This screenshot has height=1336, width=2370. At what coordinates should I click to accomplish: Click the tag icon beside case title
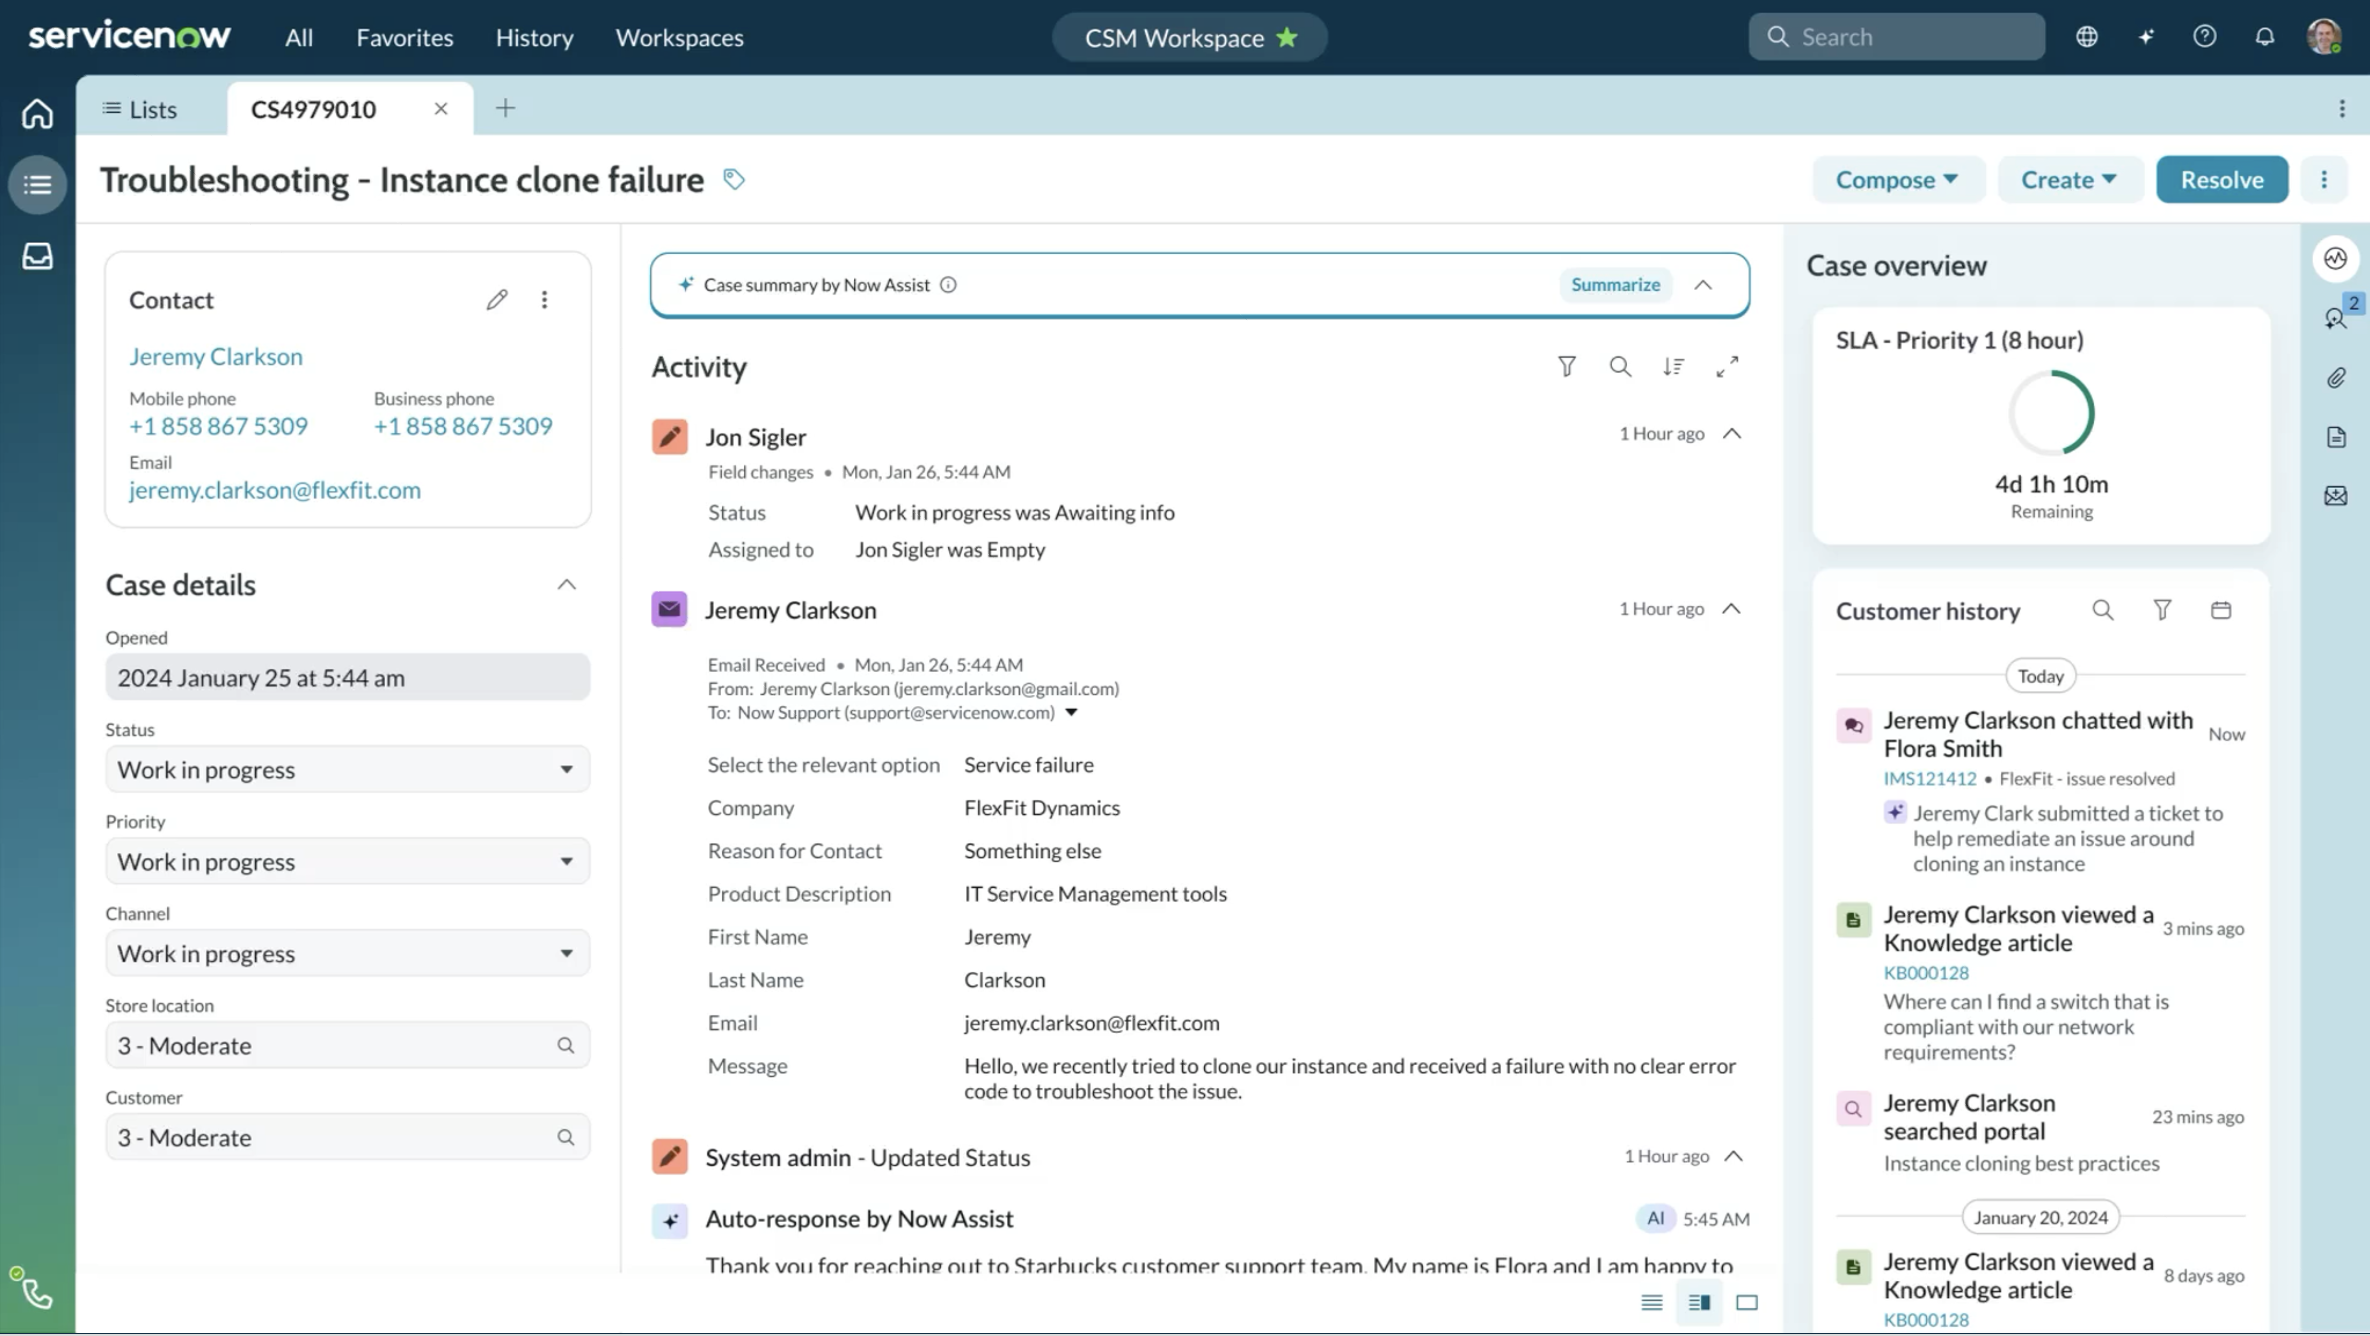pyautogui.click(x=734, y=179)
